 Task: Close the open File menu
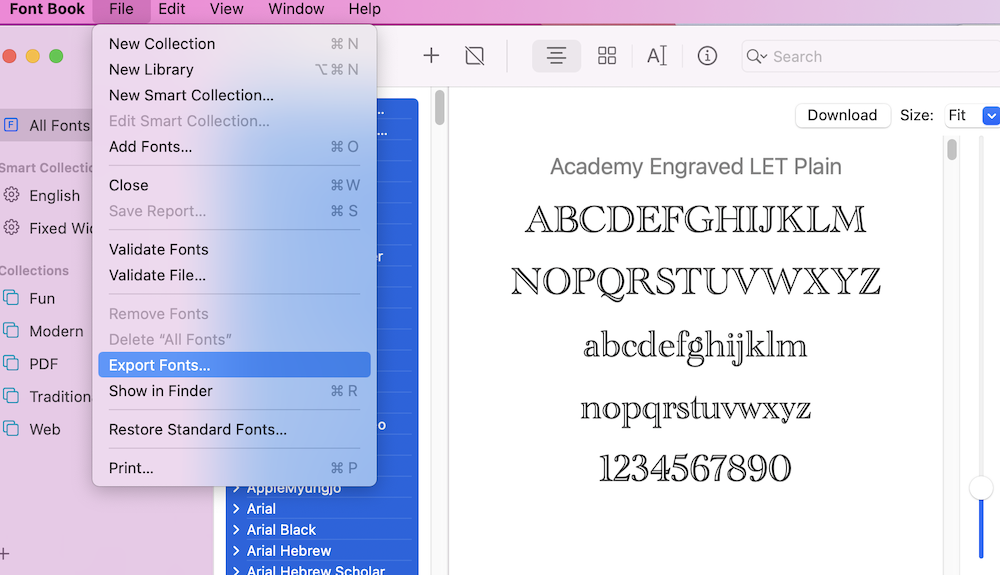[x=121, y=9]
